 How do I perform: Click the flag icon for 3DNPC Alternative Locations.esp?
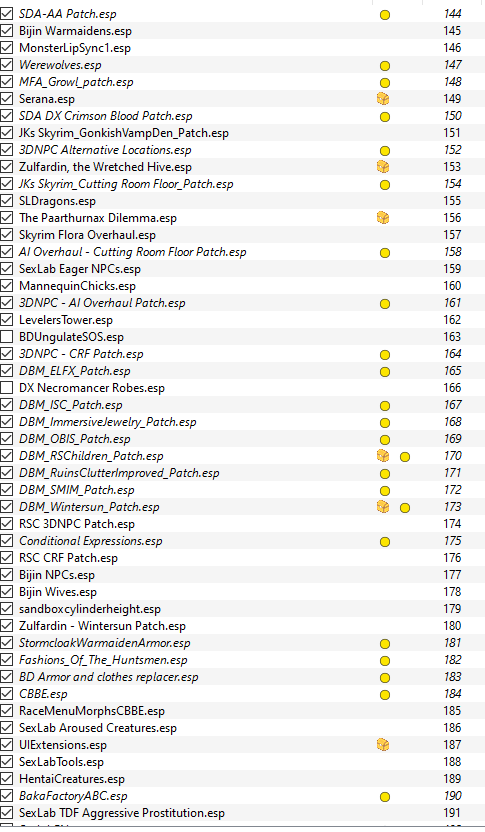(385, 151)
